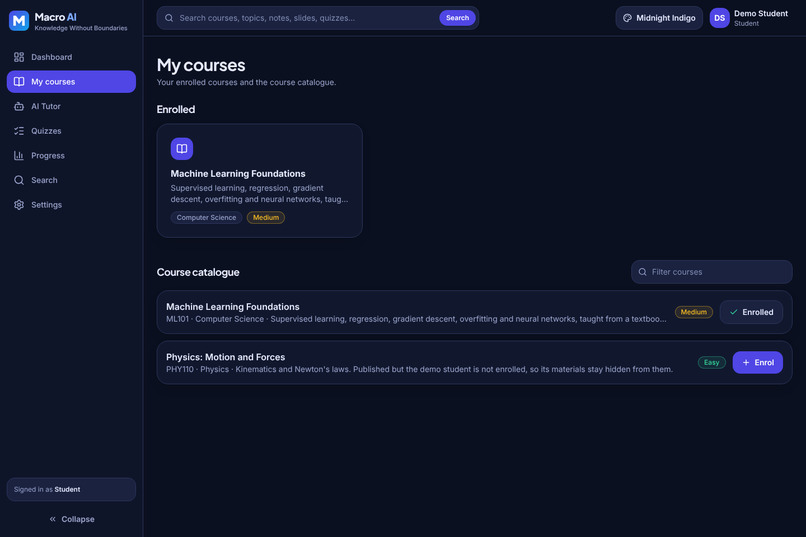
Task: Open Search from the sidebar menu
Action: point(71,180)
